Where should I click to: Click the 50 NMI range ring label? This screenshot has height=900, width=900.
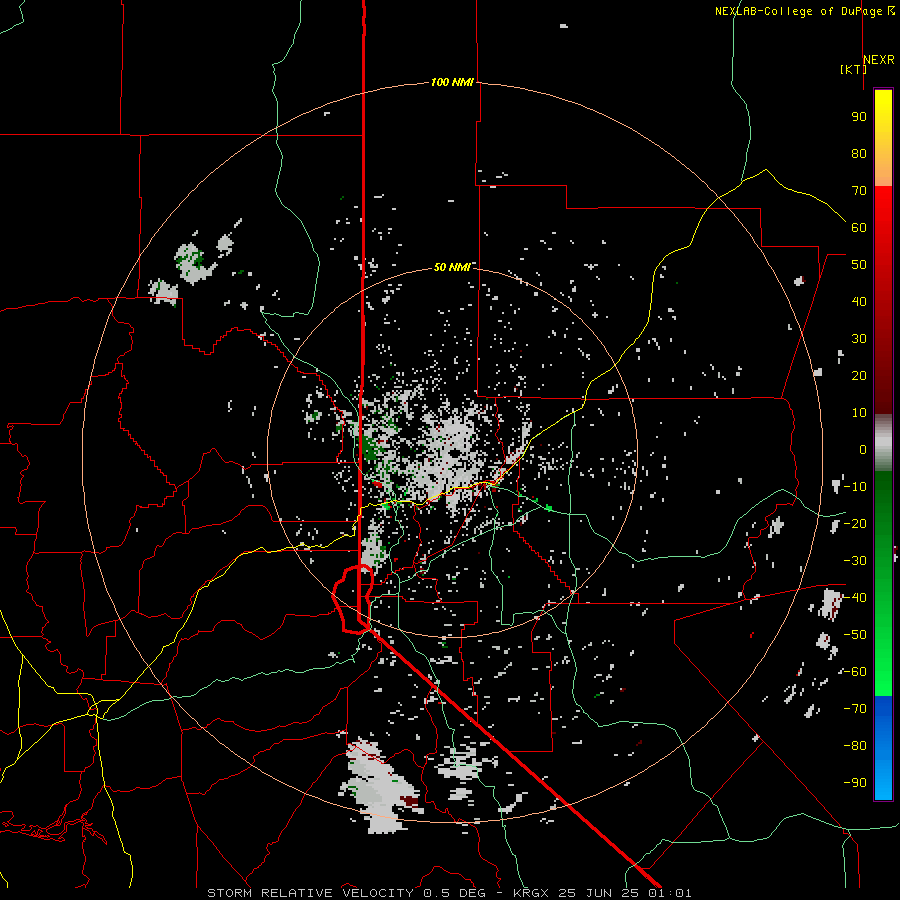click(452, 267)
